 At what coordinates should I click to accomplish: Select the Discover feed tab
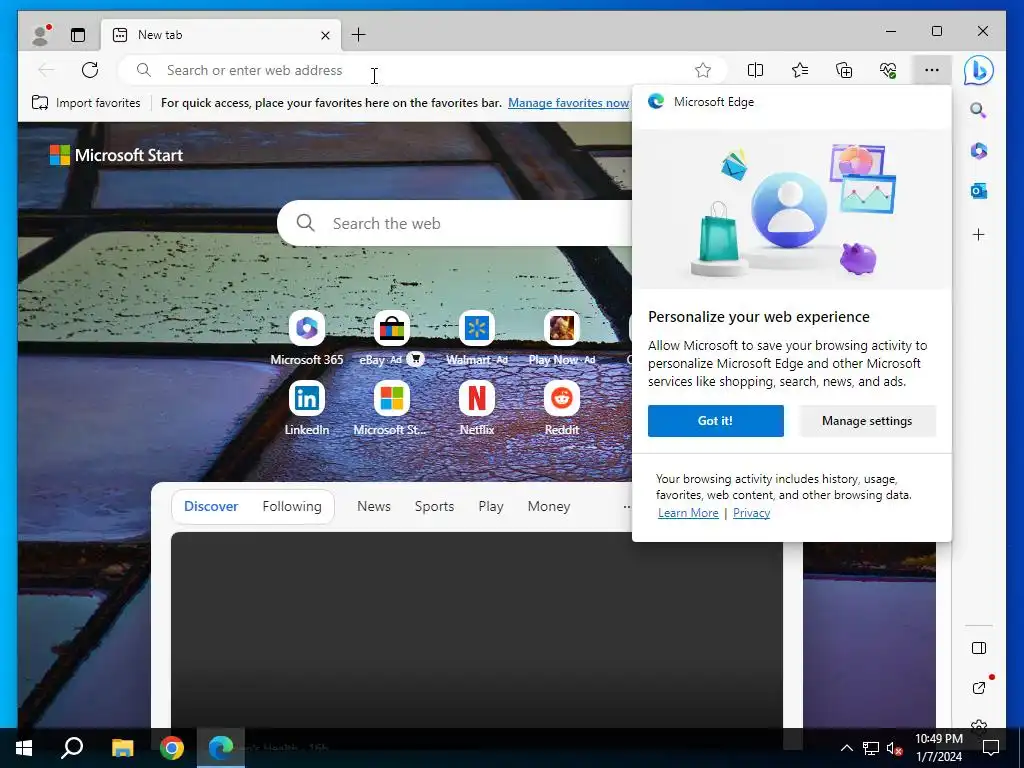click(211, 506)
